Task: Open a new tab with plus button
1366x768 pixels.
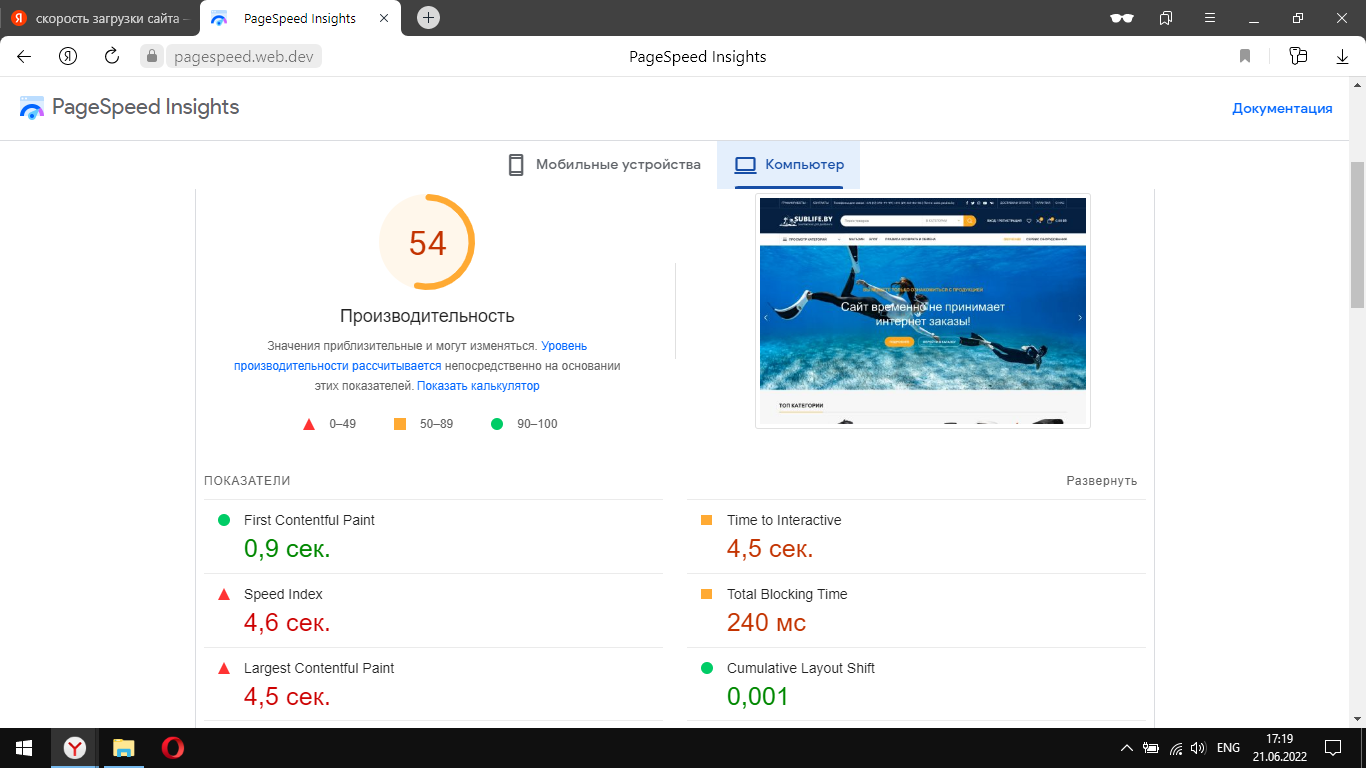Action: click(x=428, y=17)
